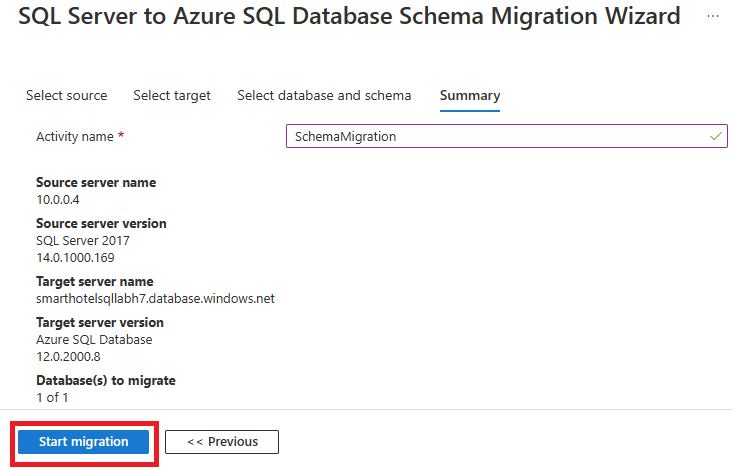
Task: Focus the Activity name text field
Action: (x=507, y=136)
